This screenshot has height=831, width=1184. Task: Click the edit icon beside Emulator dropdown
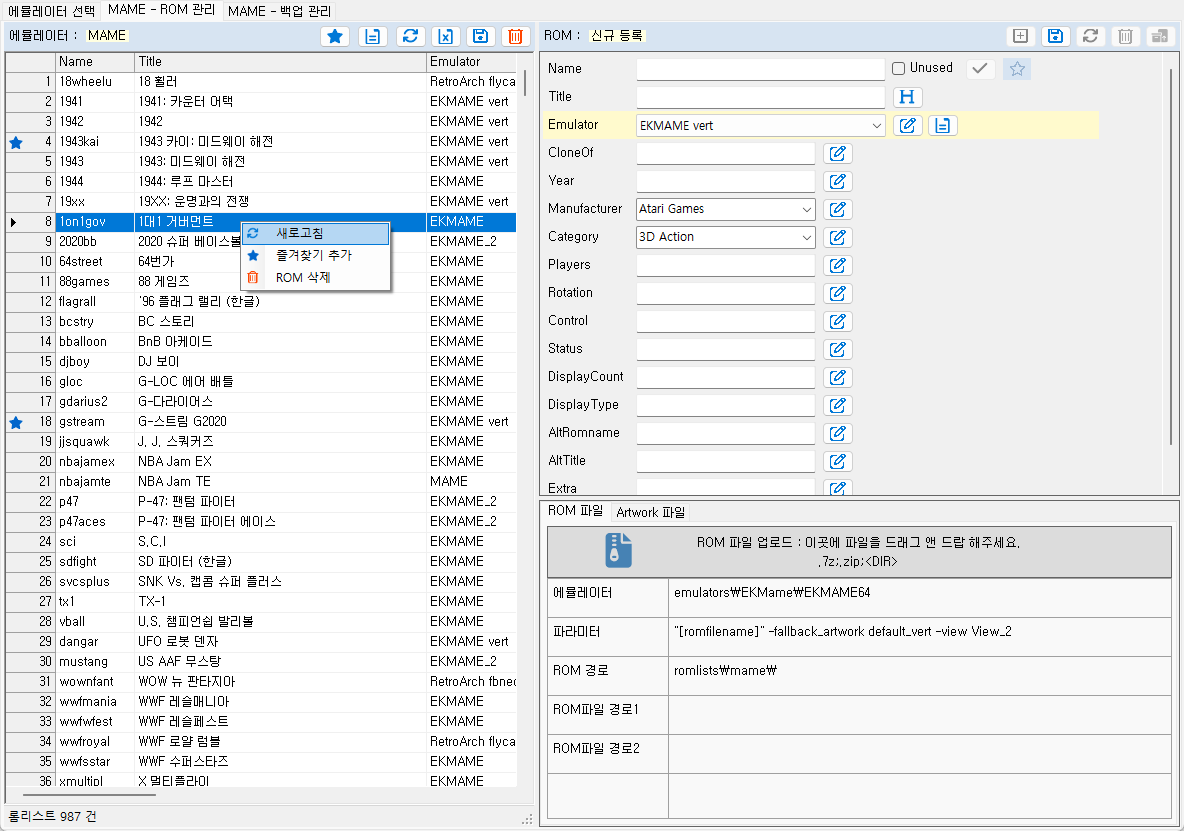point(908,125)
